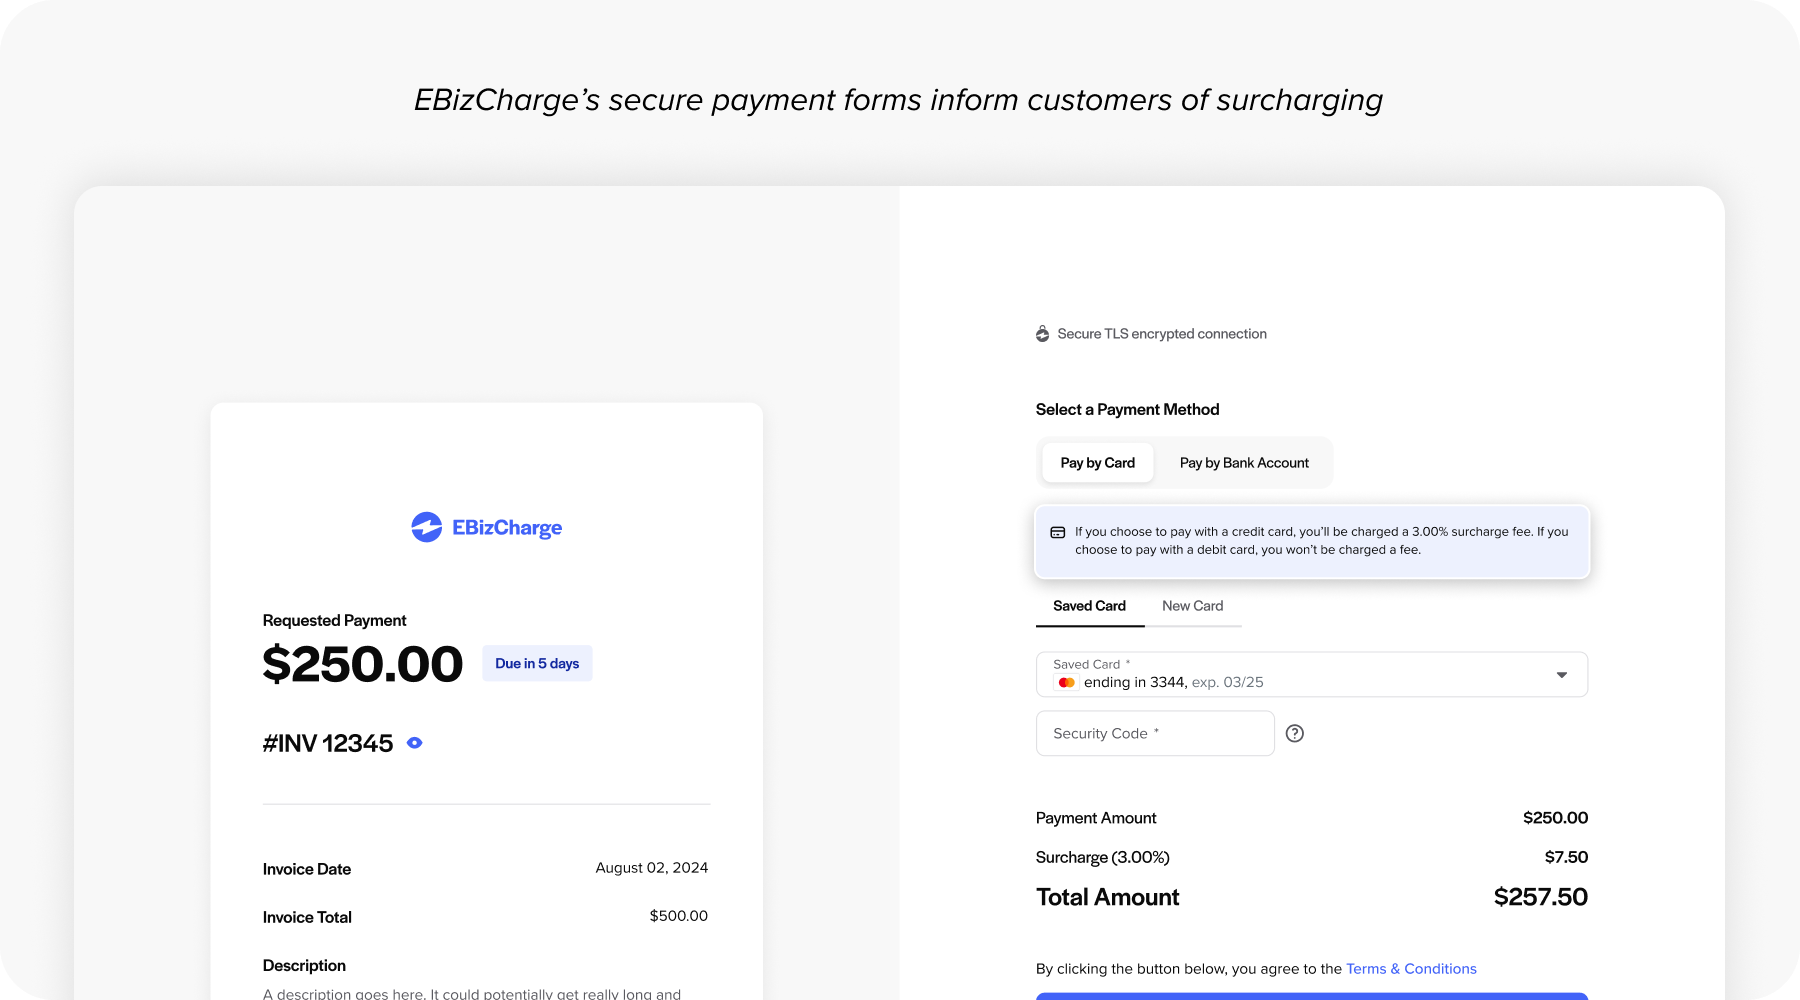Screen dimensions: 1800x1000
Task: Select the Pay by Card payment method
Action: (1097, 462)
